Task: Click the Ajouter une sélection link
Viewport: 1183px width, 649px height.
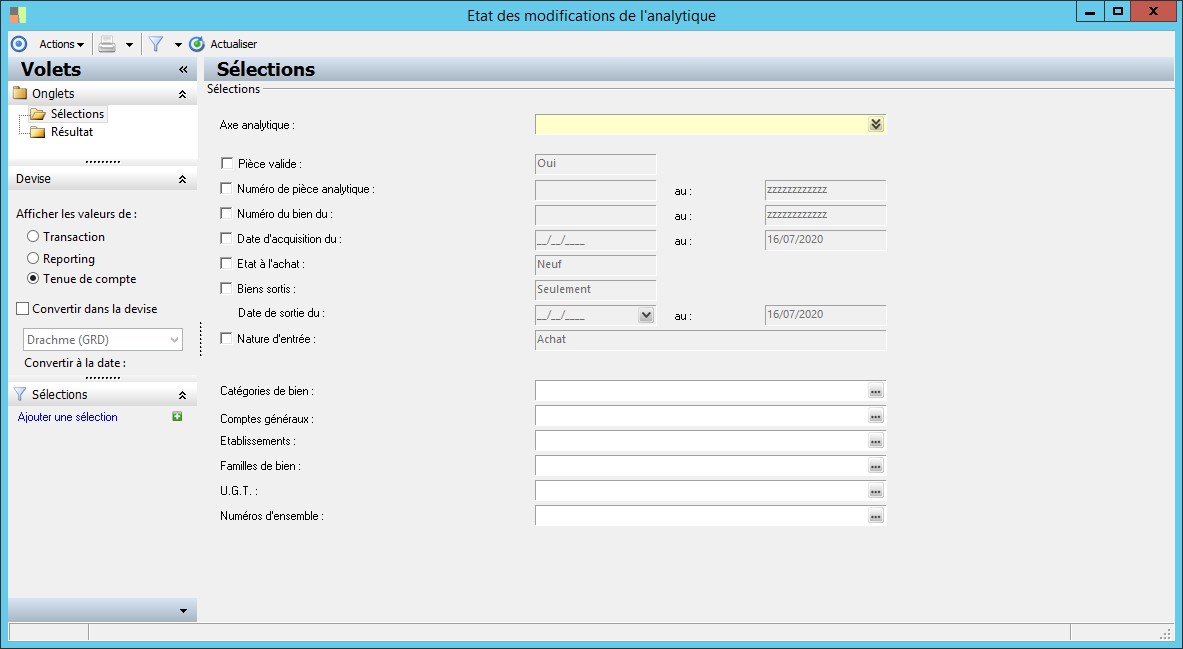Action: (67, 417)
